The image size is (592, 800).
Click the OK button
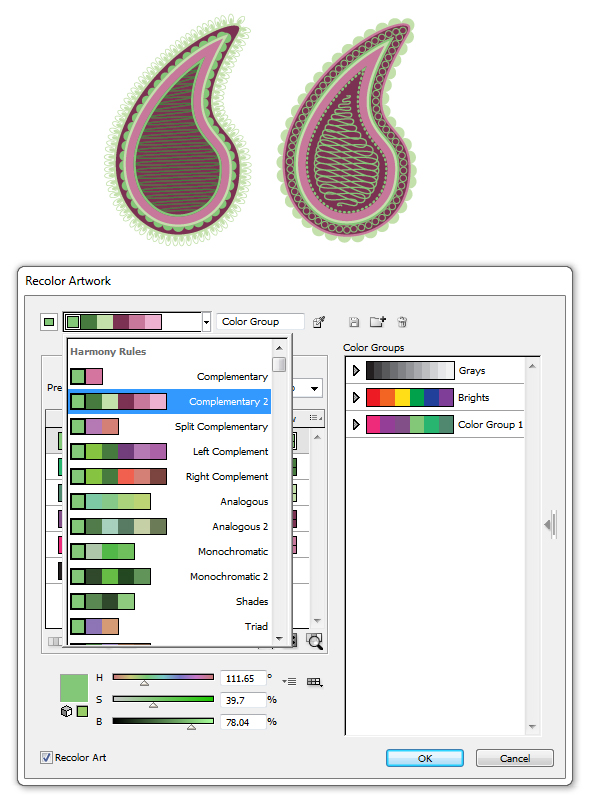425,758
